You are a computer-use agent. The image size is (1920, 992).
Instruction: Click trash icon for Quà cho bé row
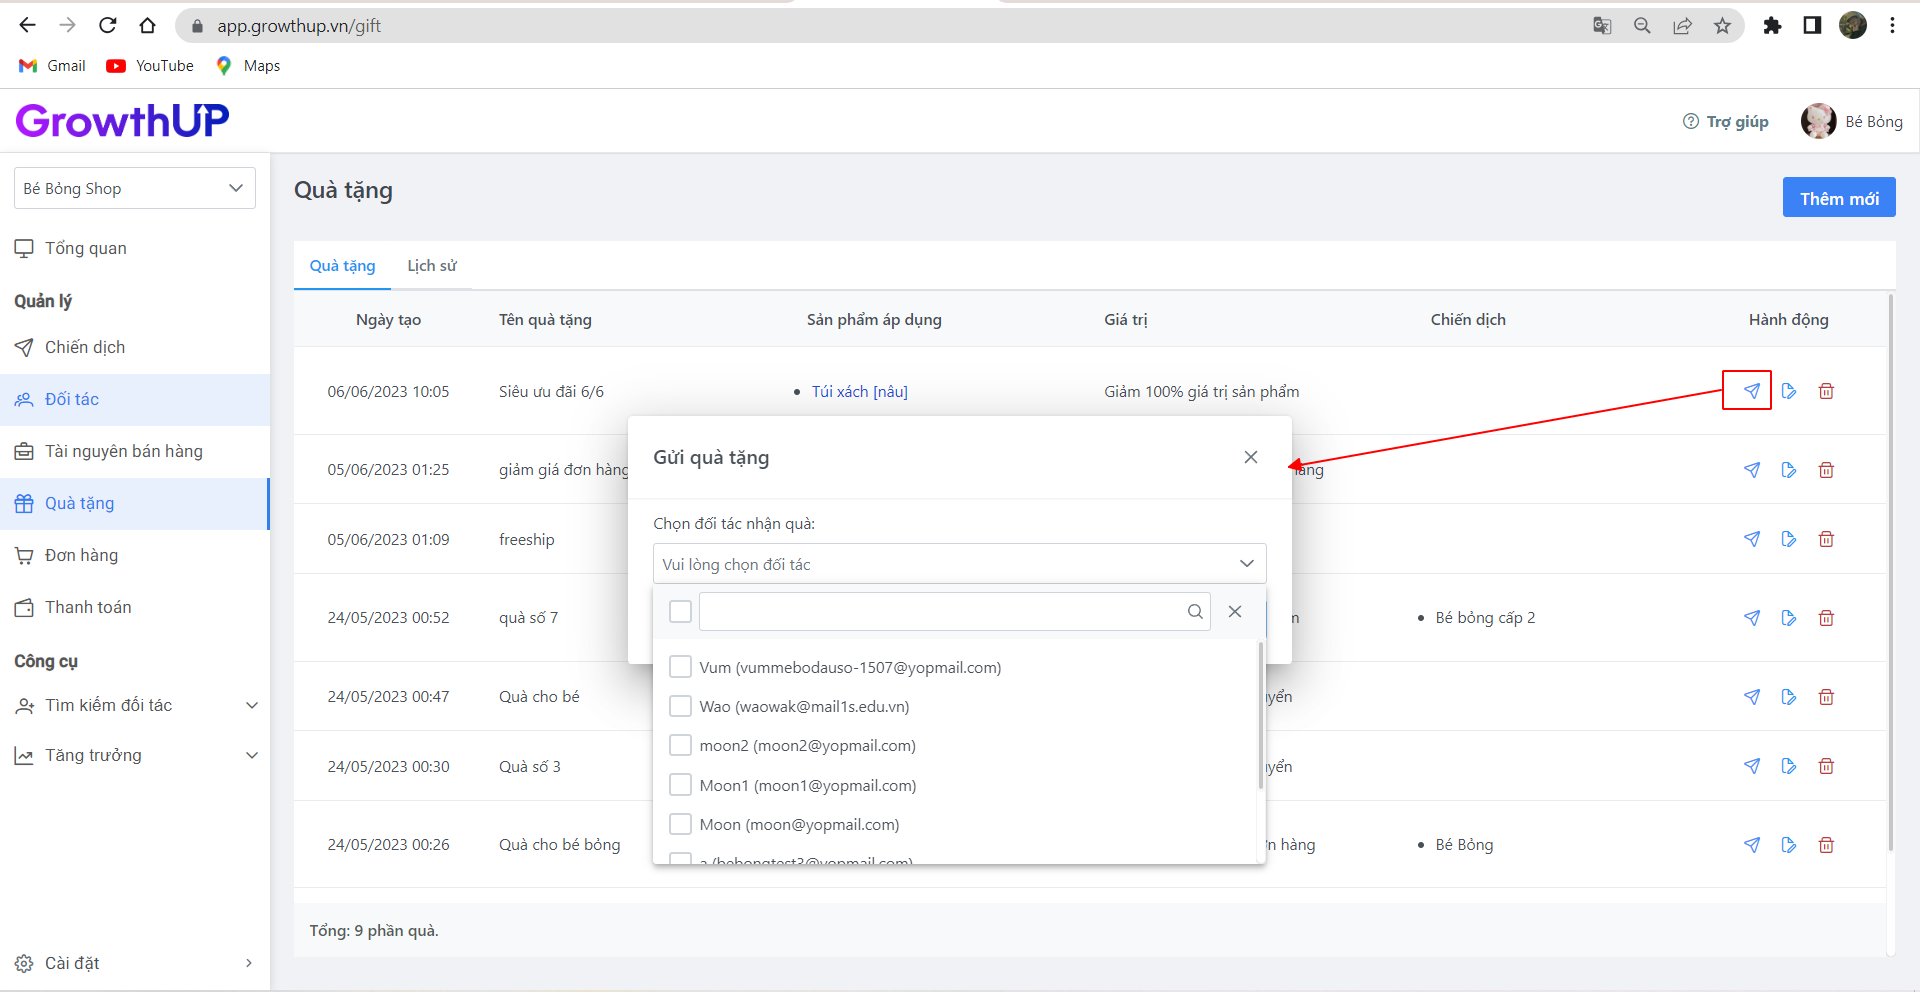1826,697
